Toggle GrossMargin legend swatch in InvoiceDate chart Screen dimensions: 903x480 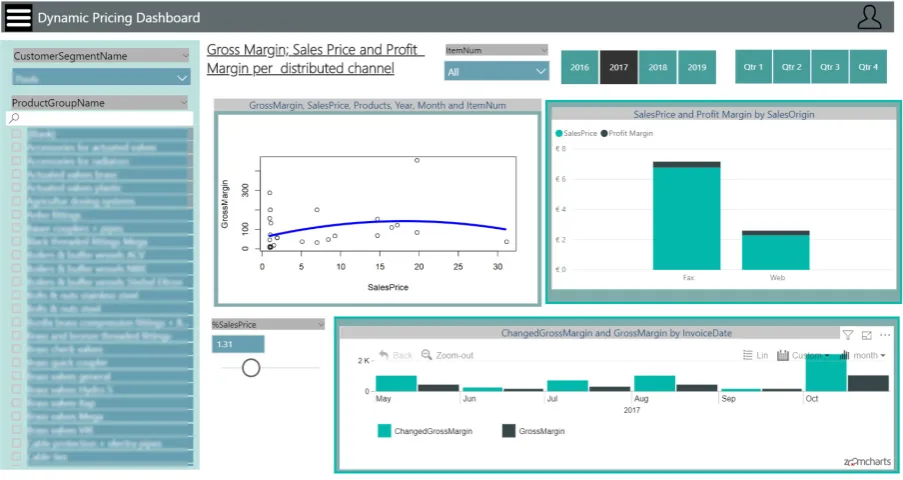(509, 430)
